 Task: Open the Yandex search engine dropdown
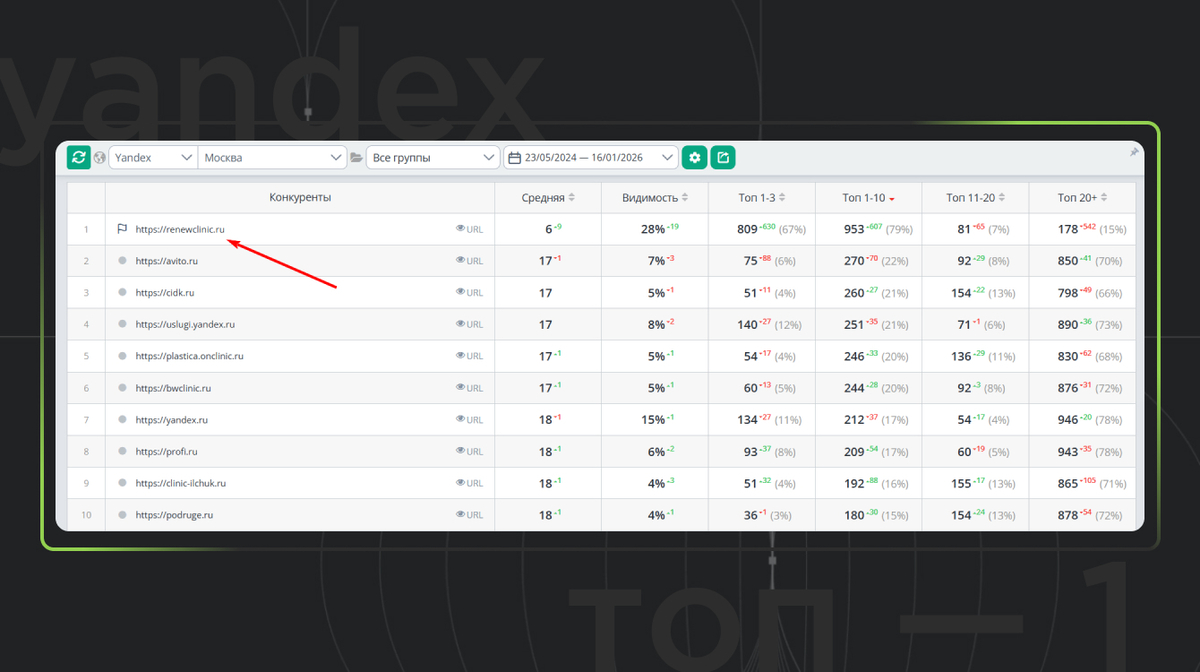(x=153, y=157)
